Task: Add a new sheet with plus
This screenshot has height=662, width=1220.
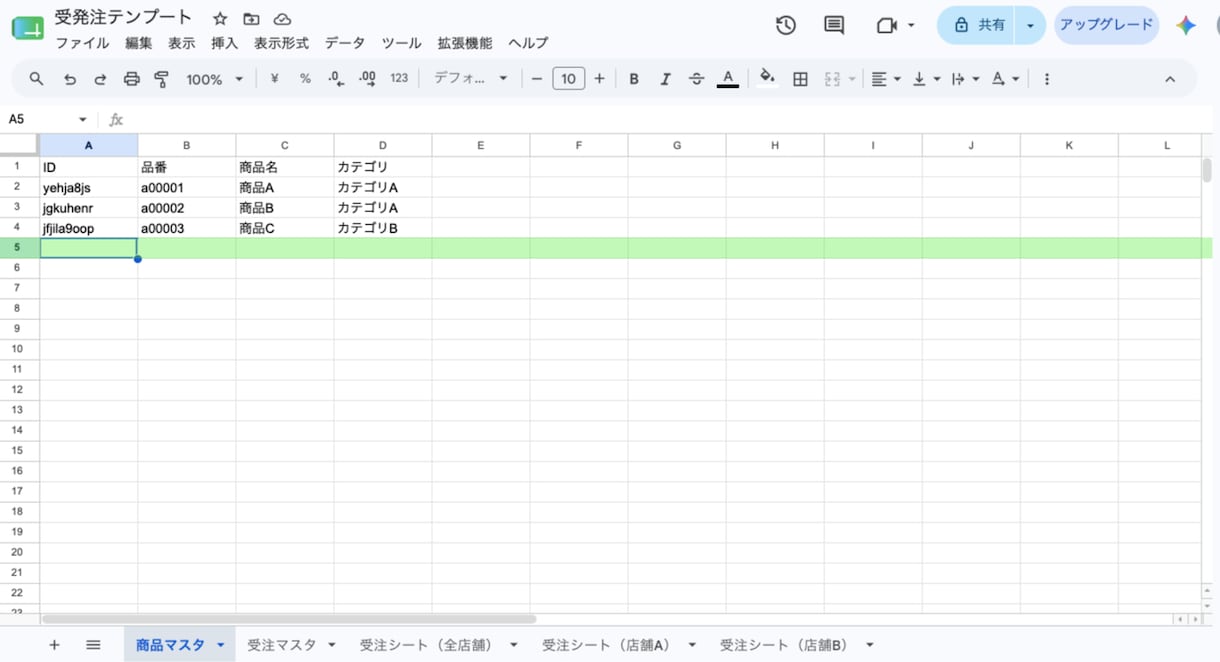Action: tap(54, 645)
